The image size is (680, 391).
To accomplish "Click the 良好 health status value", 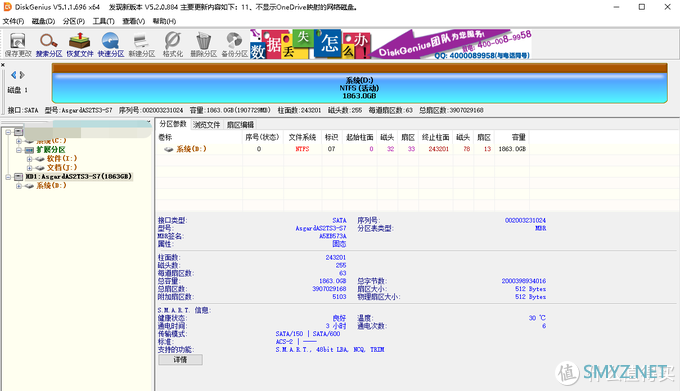I will pos(339,319).
